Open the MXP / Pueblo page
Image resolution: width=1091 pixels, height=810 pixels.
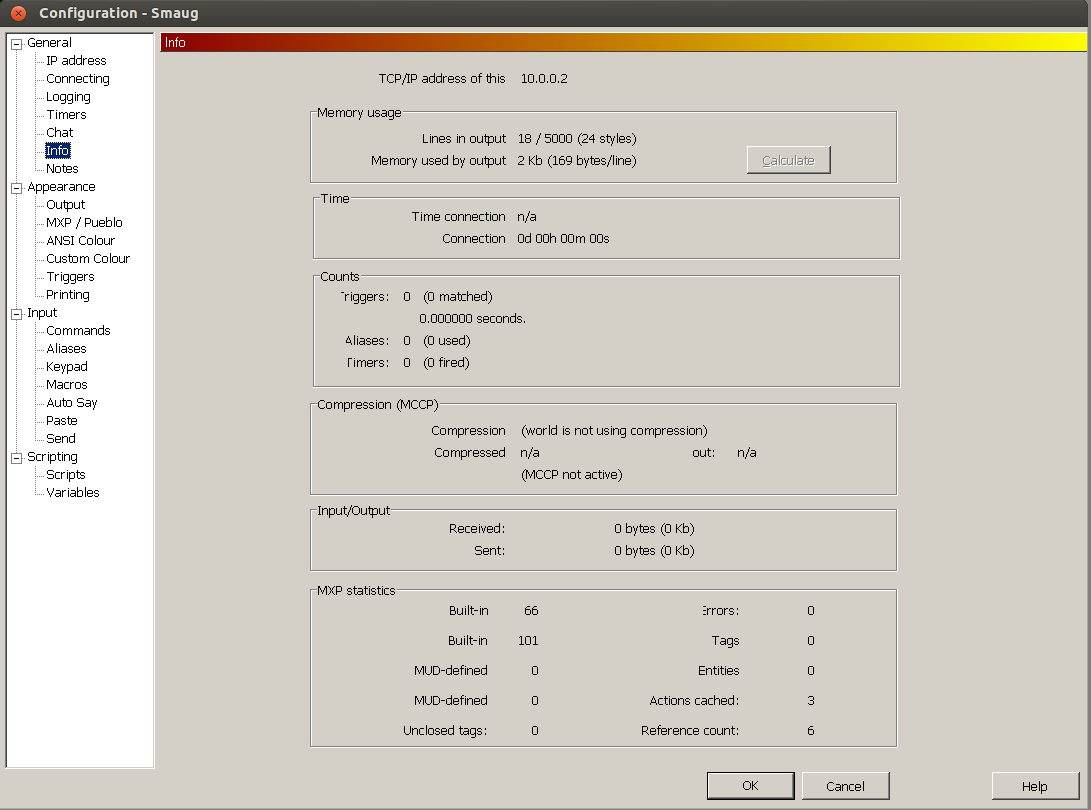[84, 223]
